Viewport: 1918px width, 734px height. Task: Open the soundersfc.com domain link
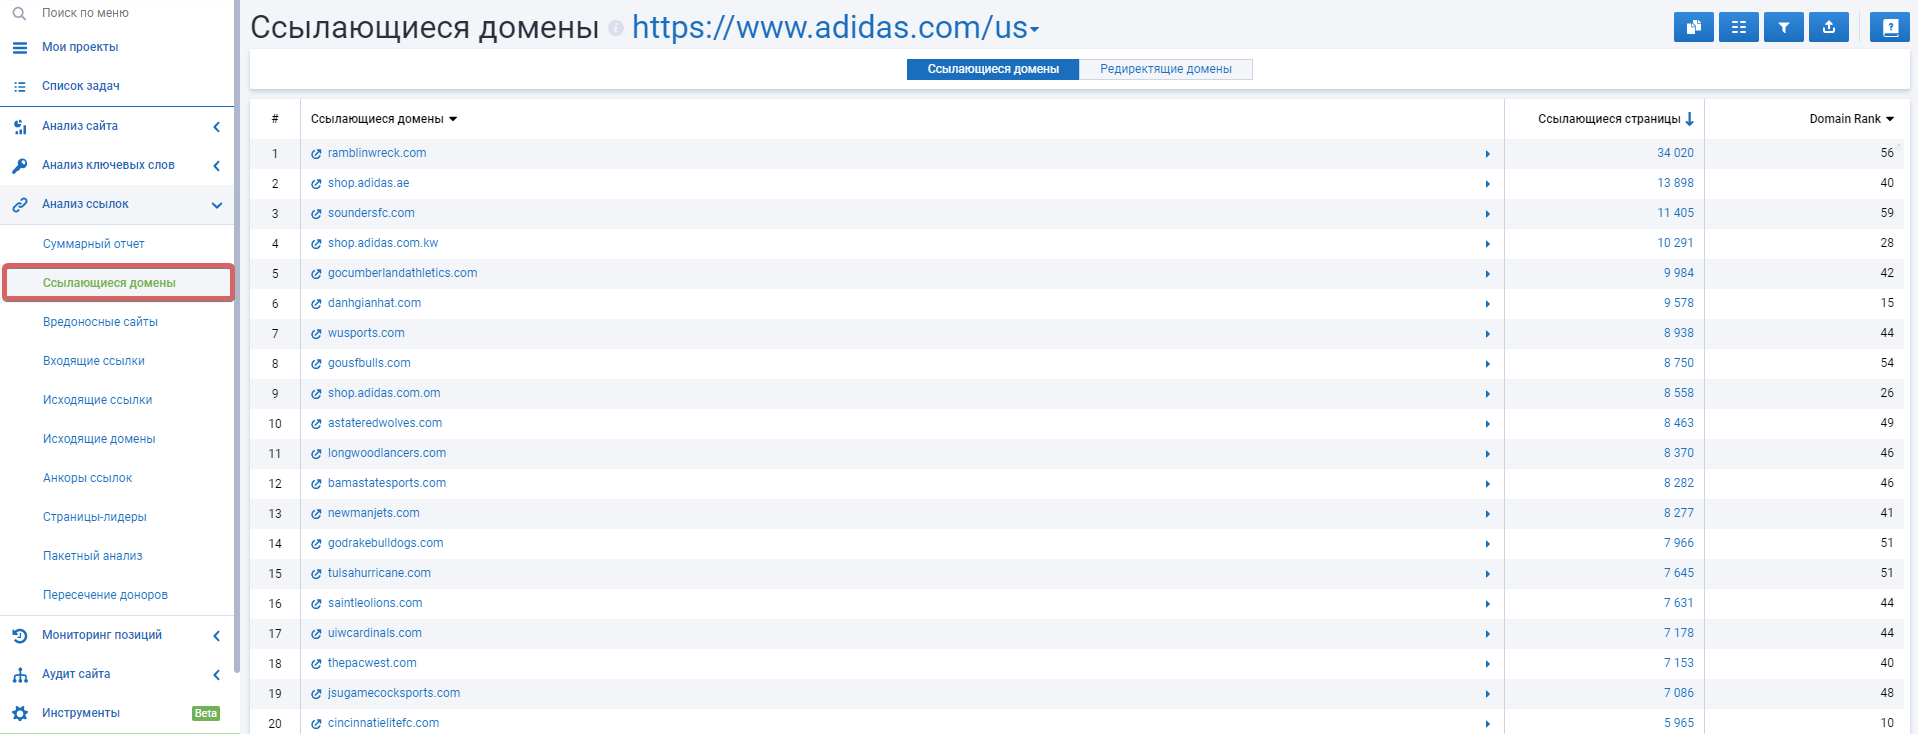(371, 213)
